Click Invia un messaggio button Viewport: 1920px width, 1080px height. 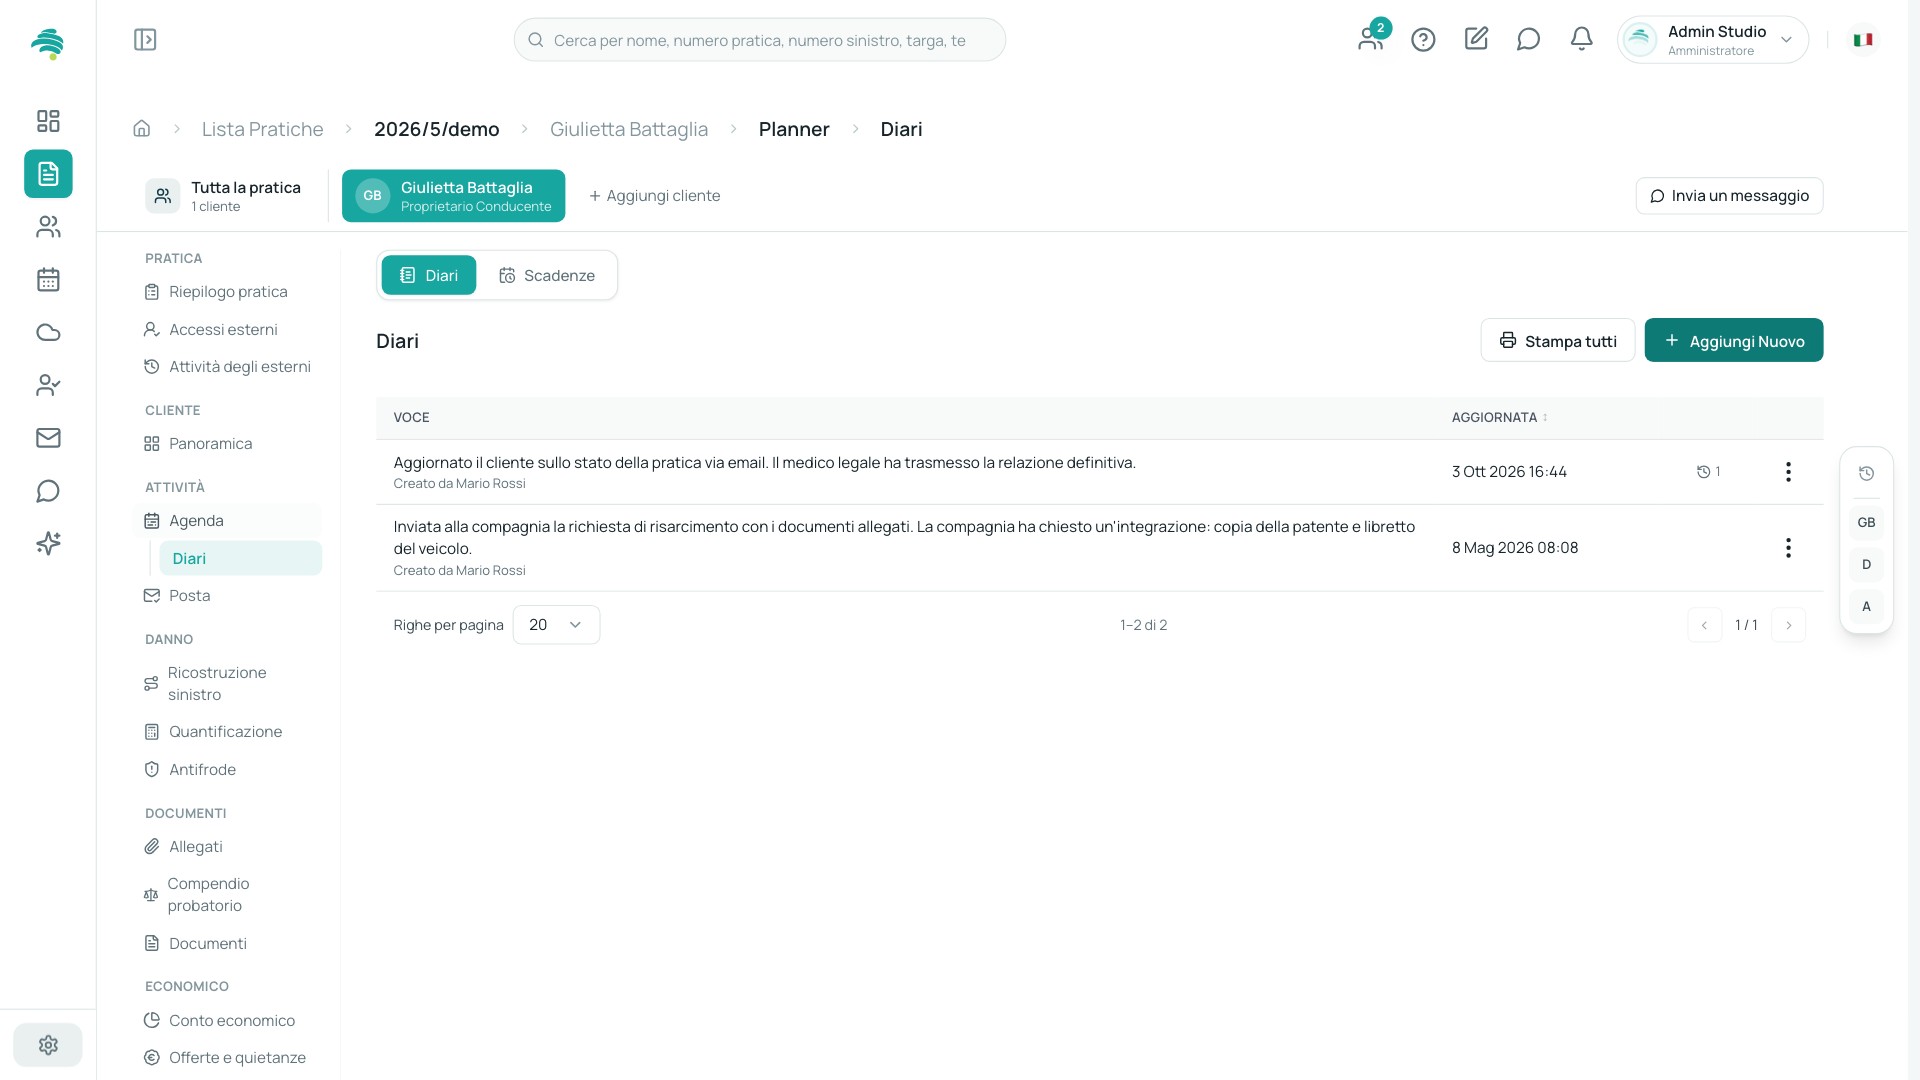click(1729, 196)
